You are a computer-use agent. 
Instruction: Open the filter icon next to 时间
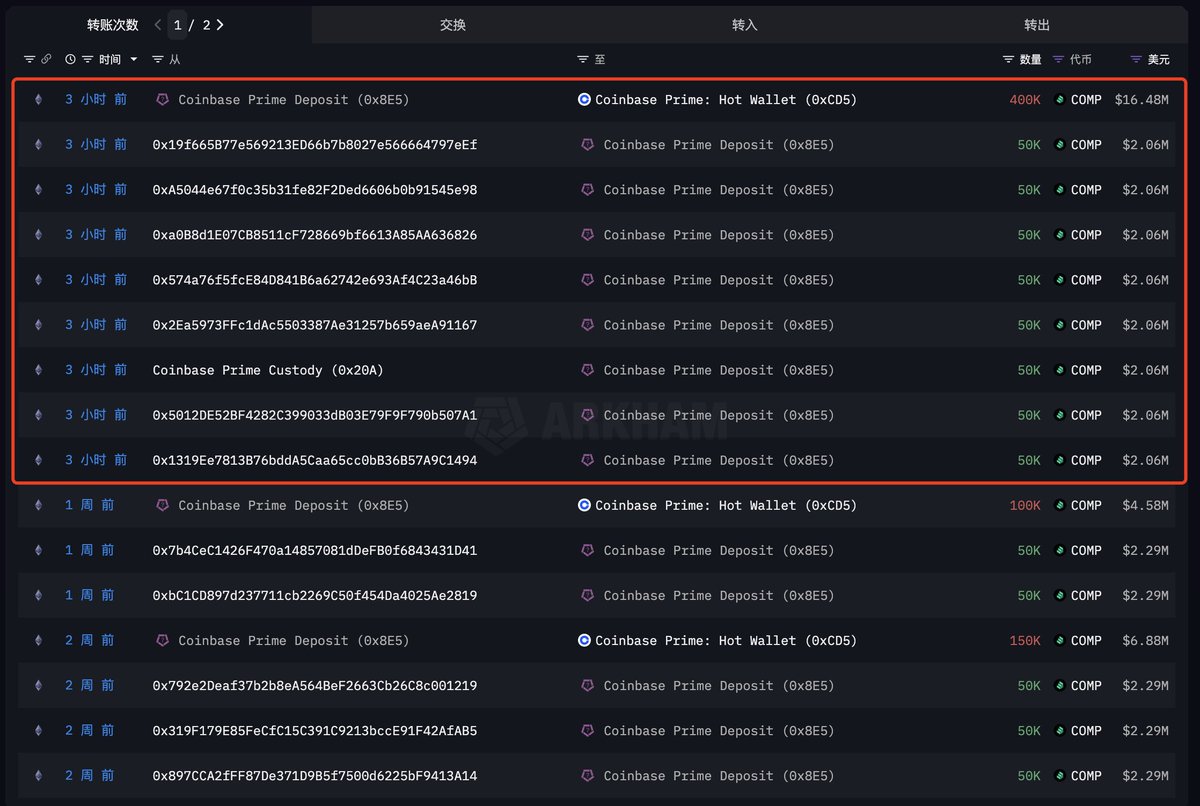(x=88, y=60)
